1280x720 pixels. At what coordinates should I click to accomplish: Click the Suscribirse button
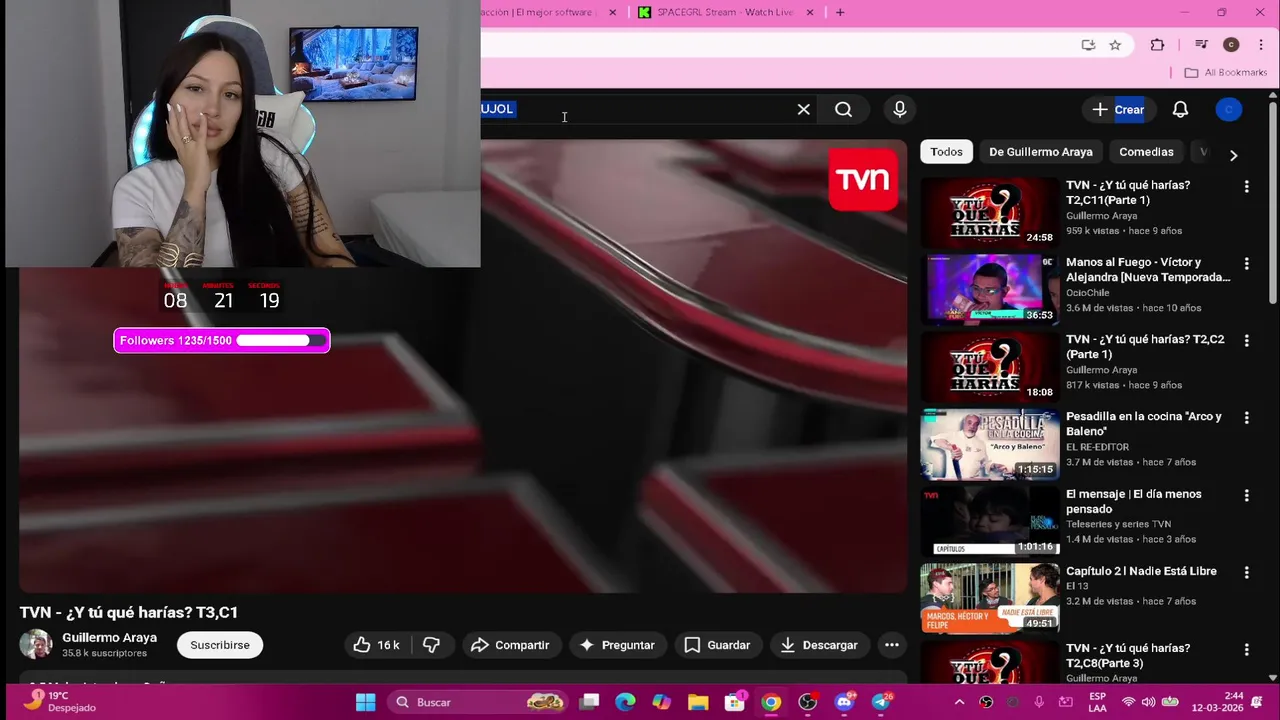click(220, 645)
